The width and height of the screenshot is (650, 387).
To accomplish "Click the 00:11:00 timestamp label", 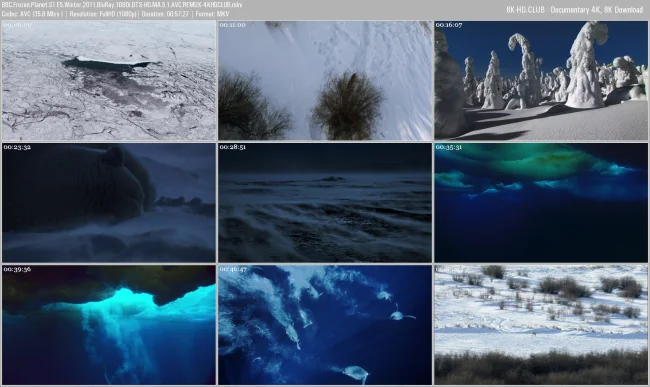I will click(x=233, y=25).
